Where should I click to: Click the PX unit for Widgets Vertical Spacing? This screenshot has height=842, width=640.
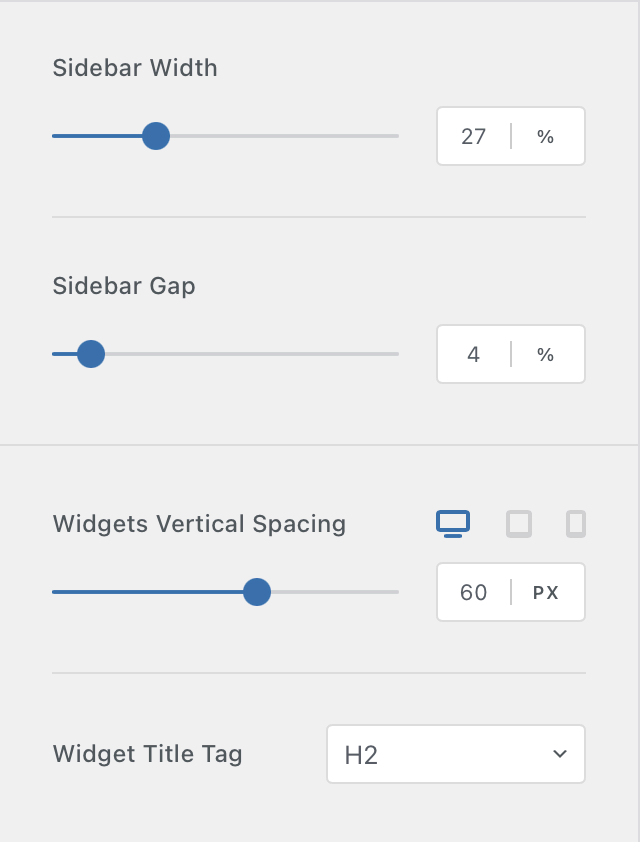pos(546,592)
